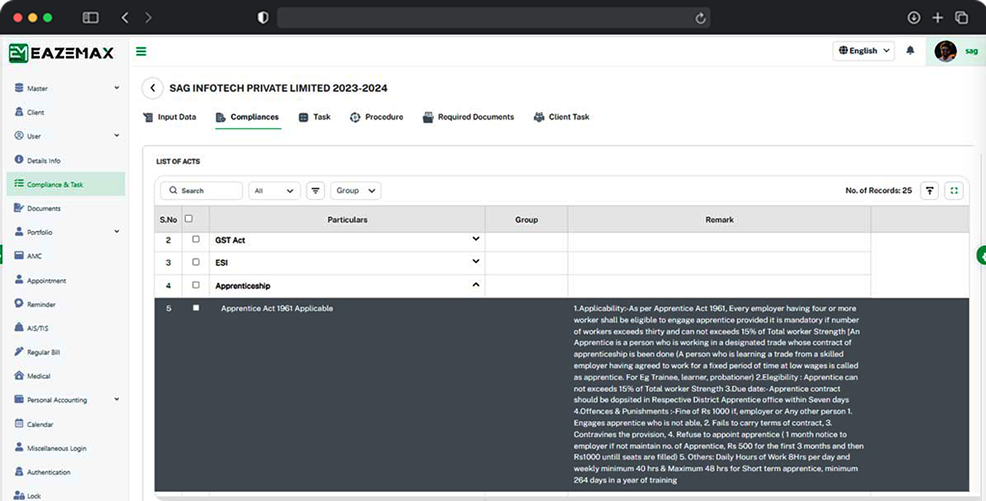Viewport: 986px width, 501px height.
Task: Select the Compliances tab
Action: pos(247,117)
